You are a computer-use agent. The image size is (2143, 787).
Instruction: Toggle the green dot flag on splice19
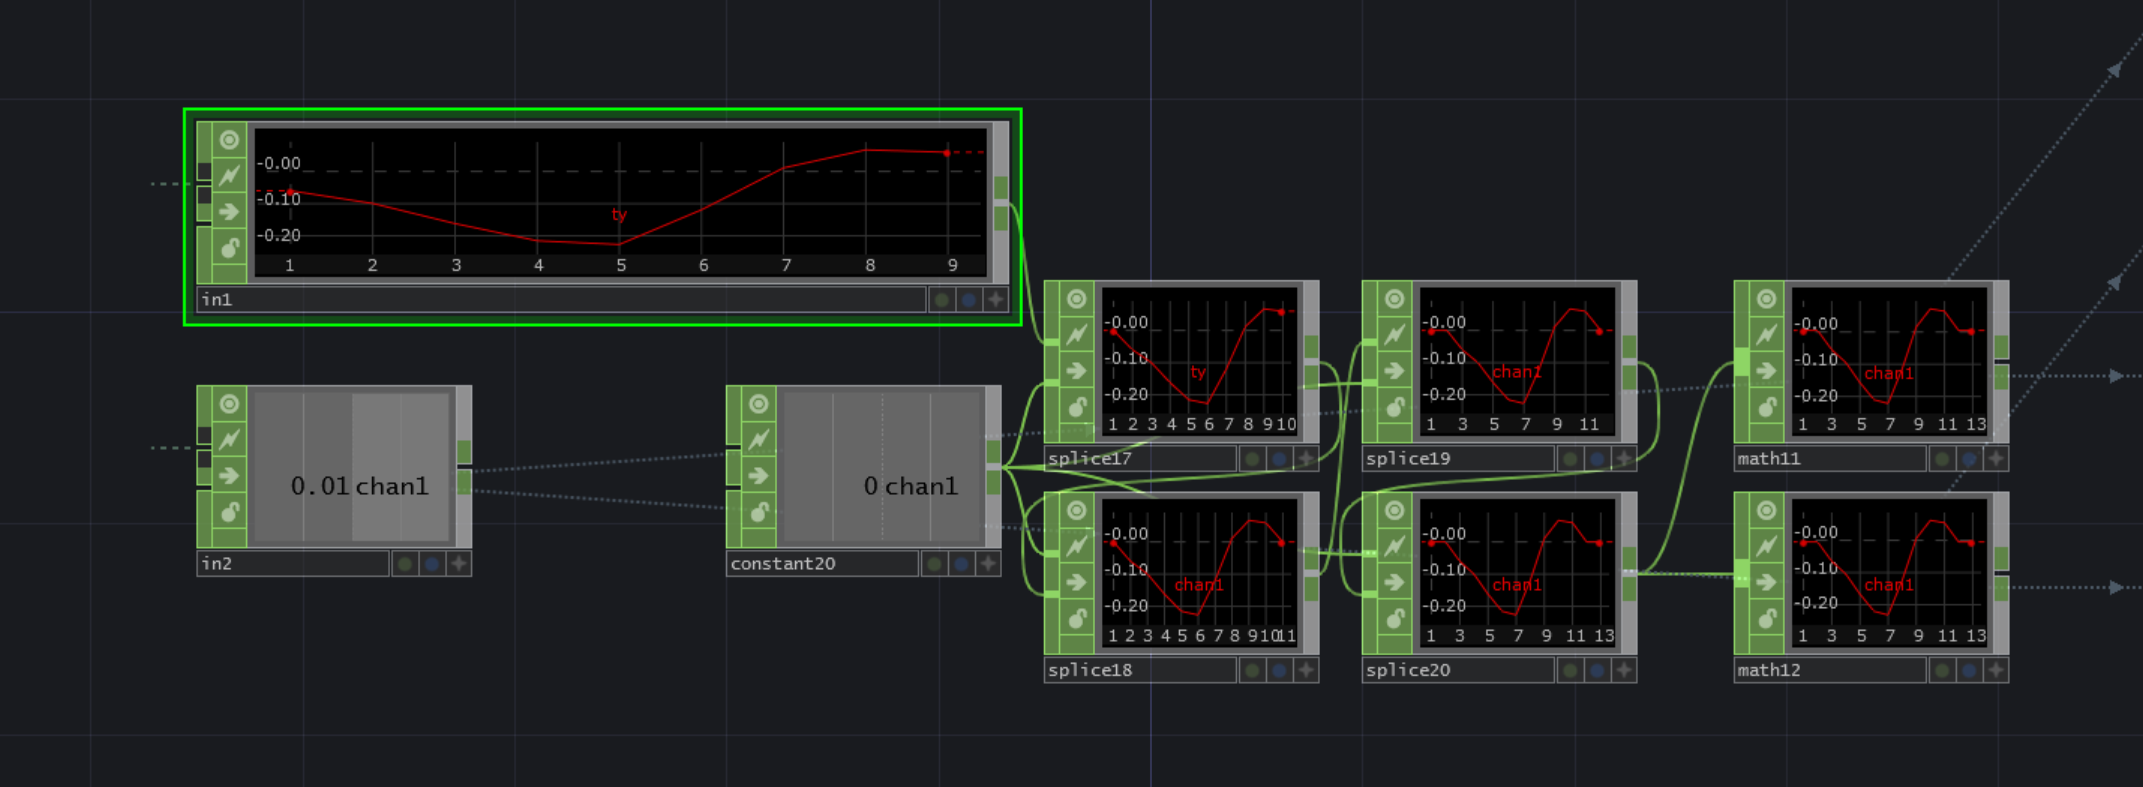1570,459
